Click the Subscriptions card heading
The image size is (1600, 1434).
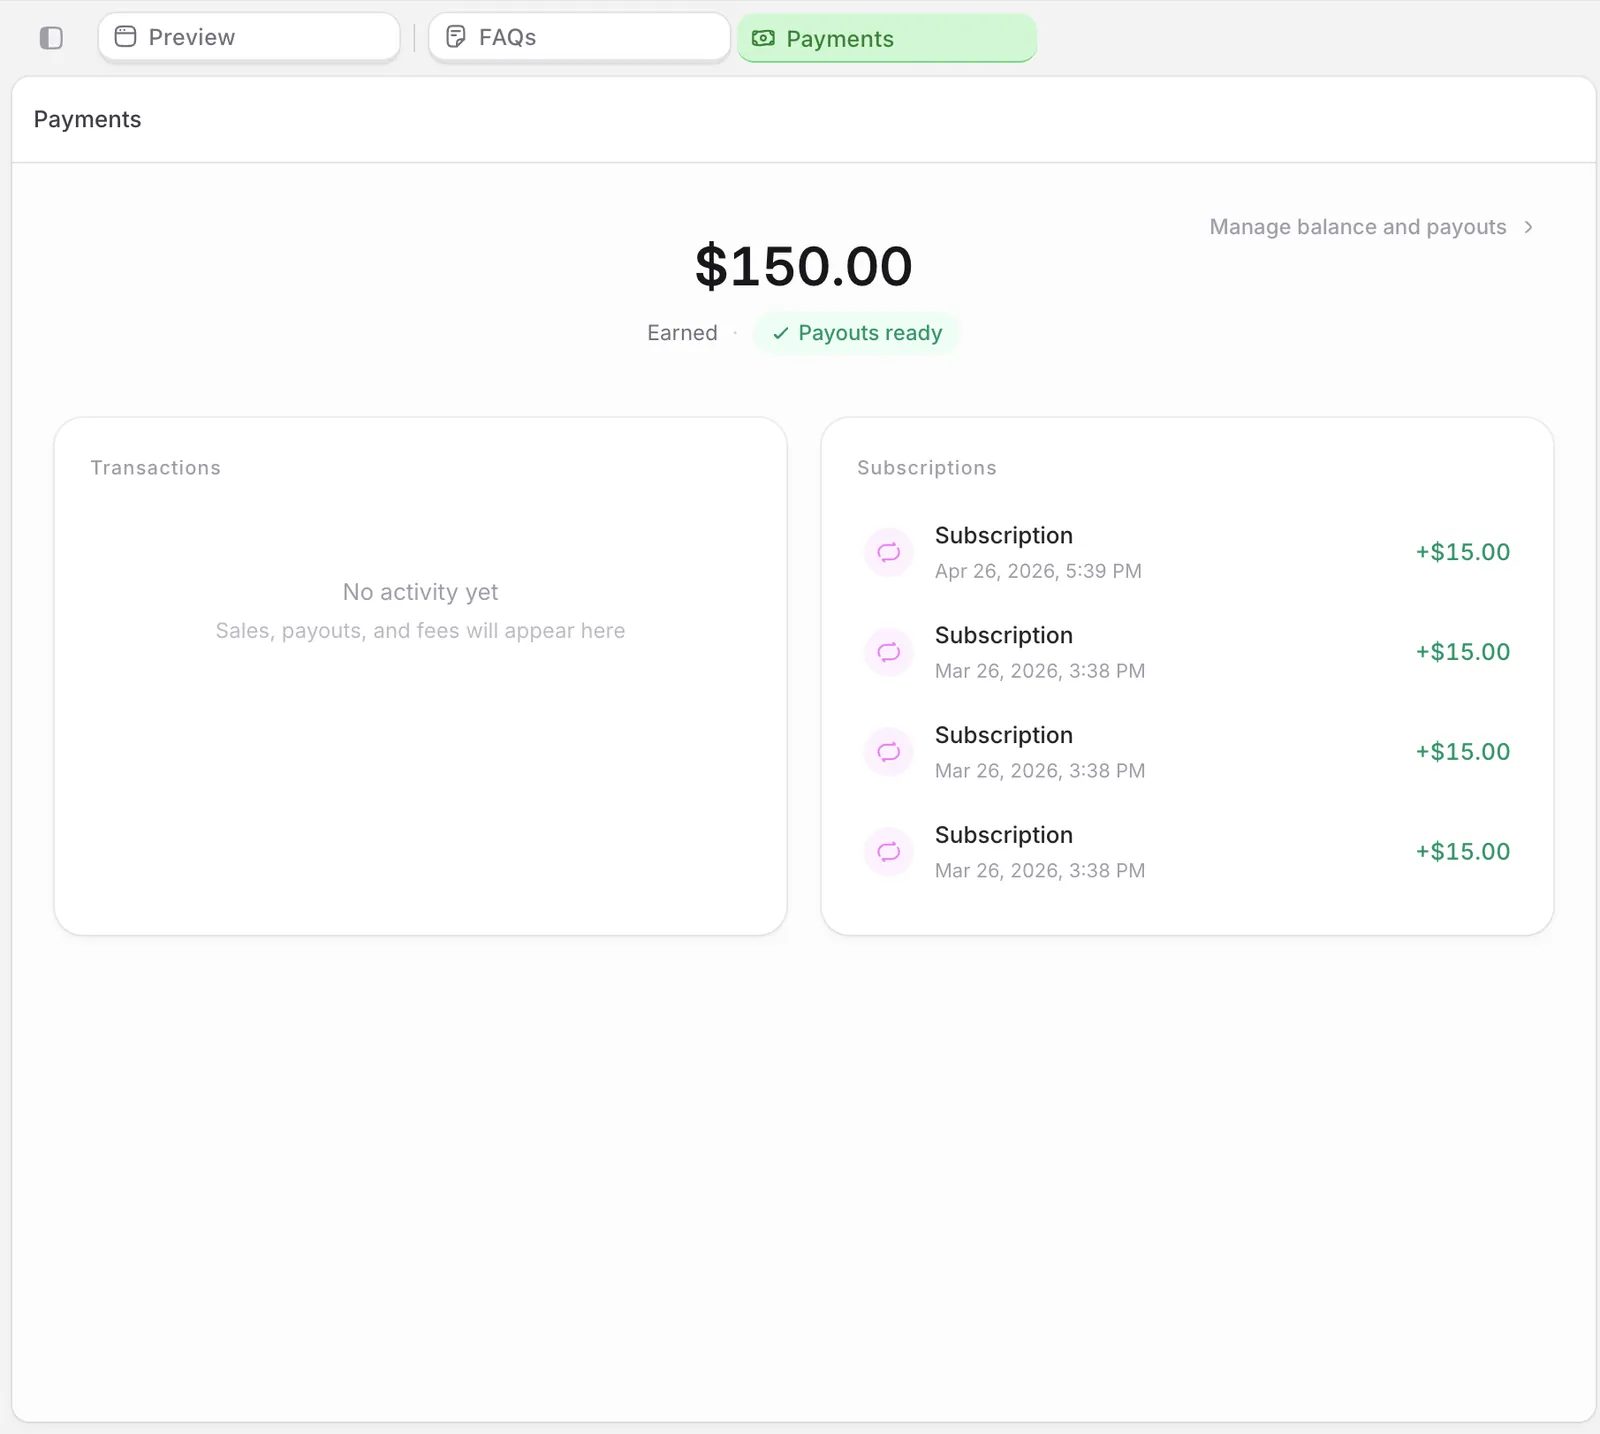tap(927, 468)
